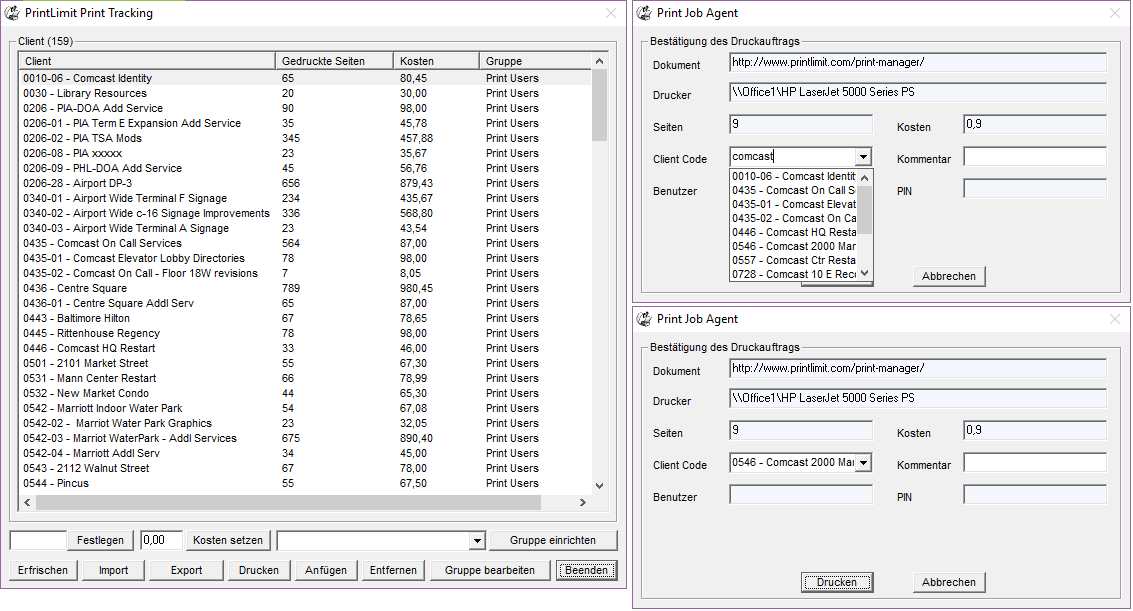The width and height of the screenshot is (1133, 611).
Task: Close the top Print Job Agent window
Action: pyautogui.click(x=1115, y=13)
